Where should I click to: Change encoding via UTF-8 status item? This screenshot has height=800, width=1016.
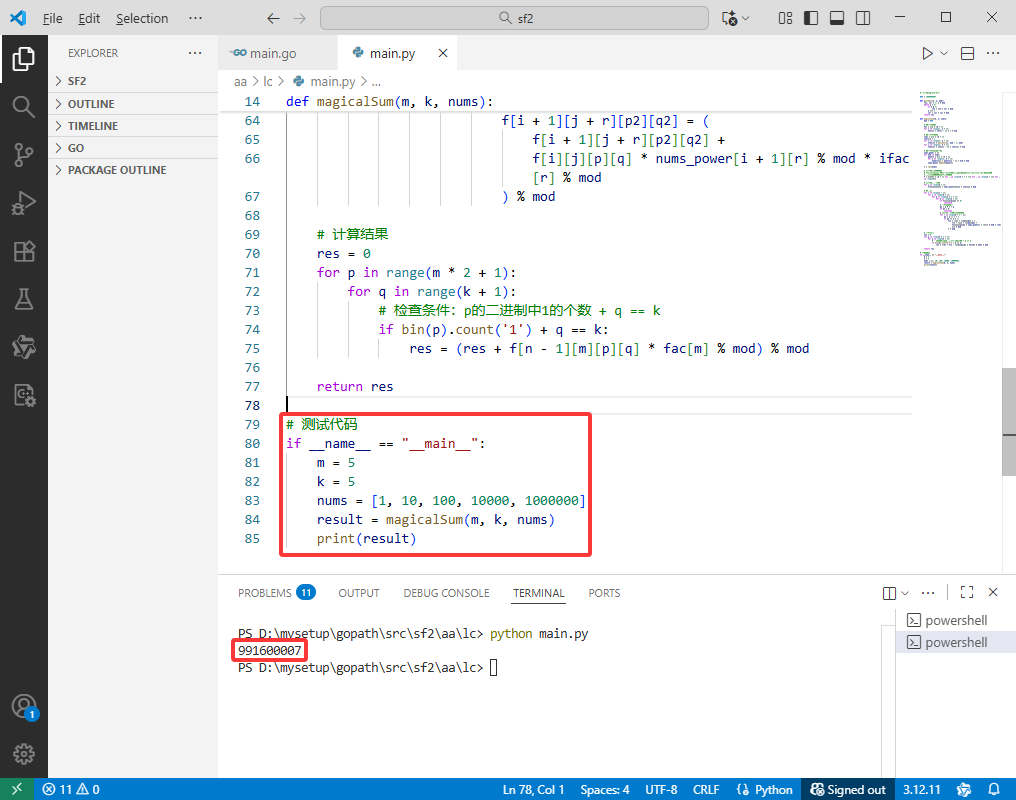point(661,789)
